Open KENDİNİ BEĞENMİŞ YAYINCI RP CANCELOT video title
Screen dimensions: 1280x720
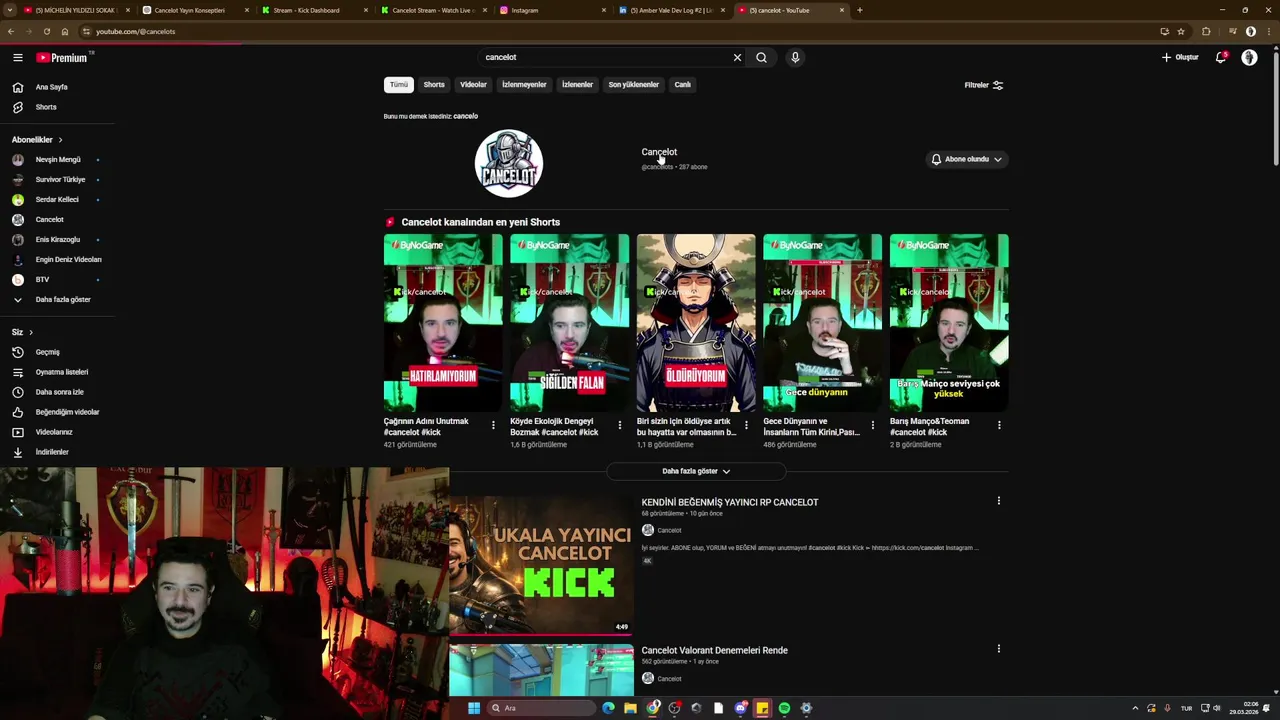click(x=730, y=502)
